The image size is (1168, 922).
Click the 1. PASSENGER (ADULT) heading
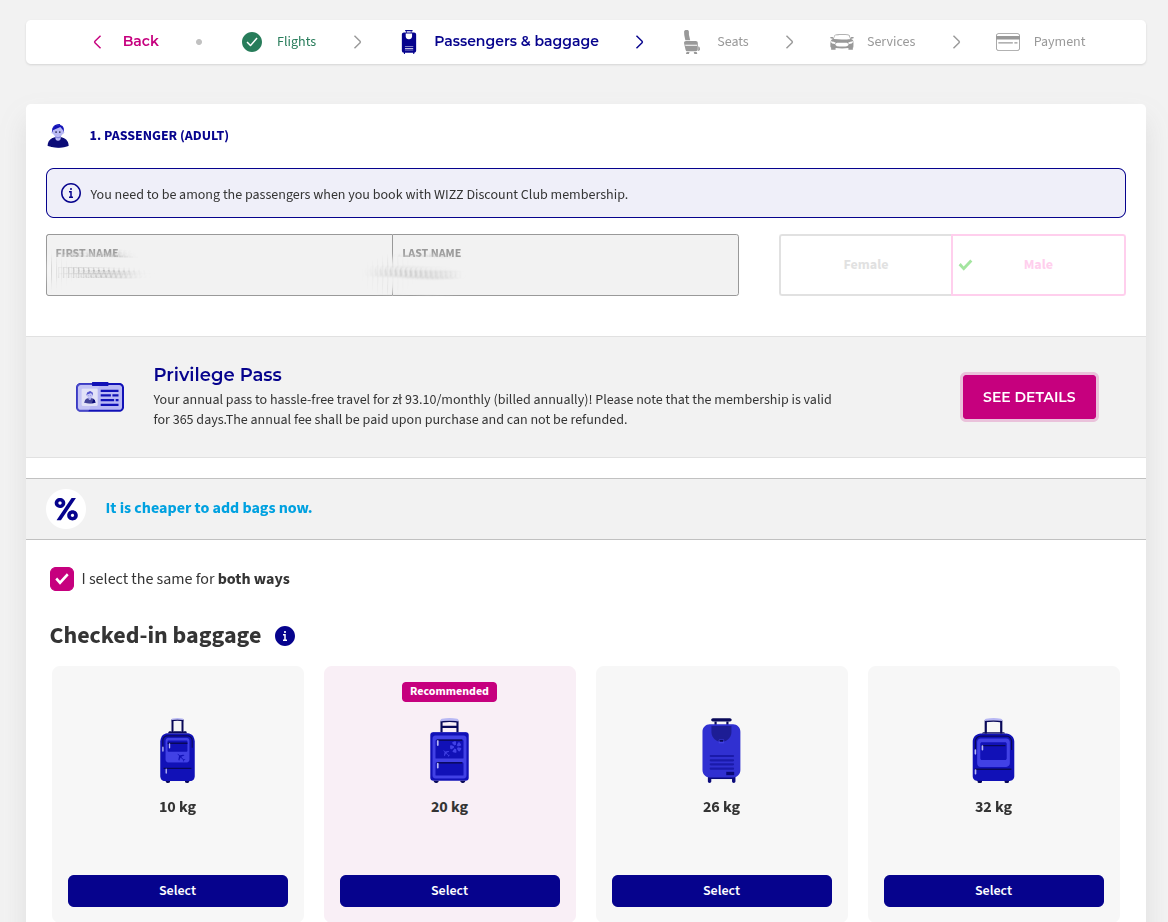(x=159, y=136)
